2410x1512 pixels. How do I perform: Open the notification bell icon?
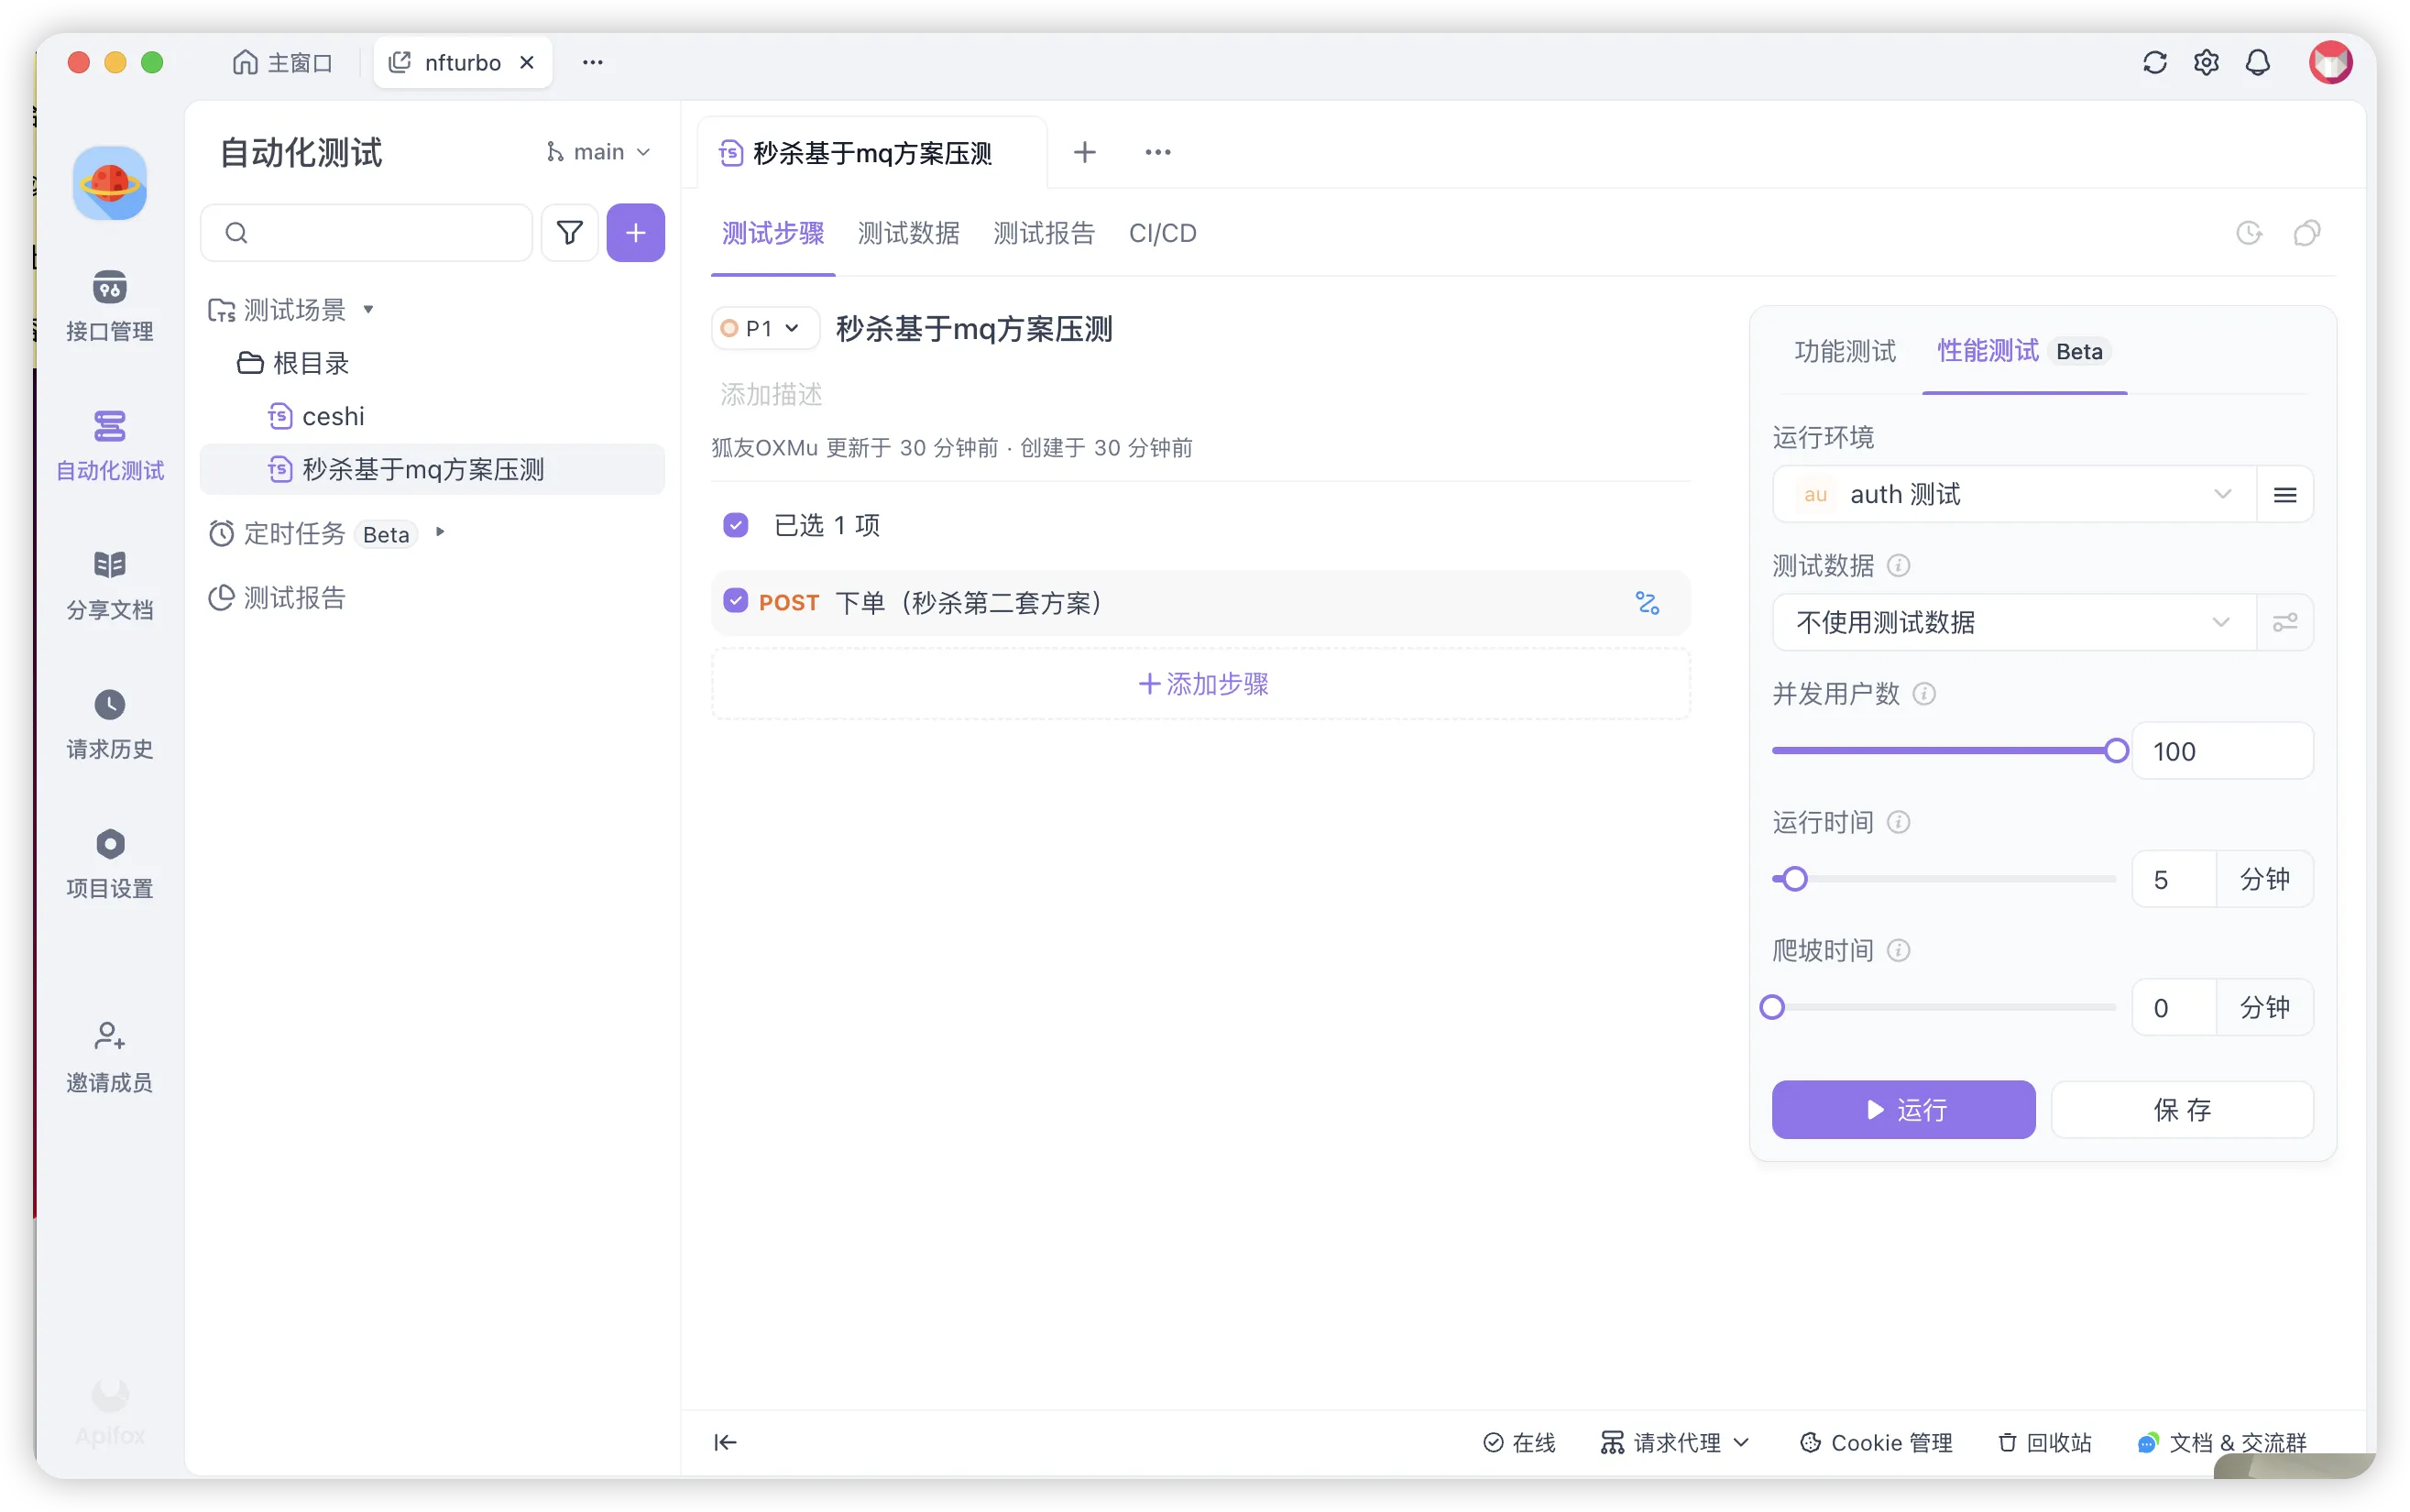[2257, 63]
